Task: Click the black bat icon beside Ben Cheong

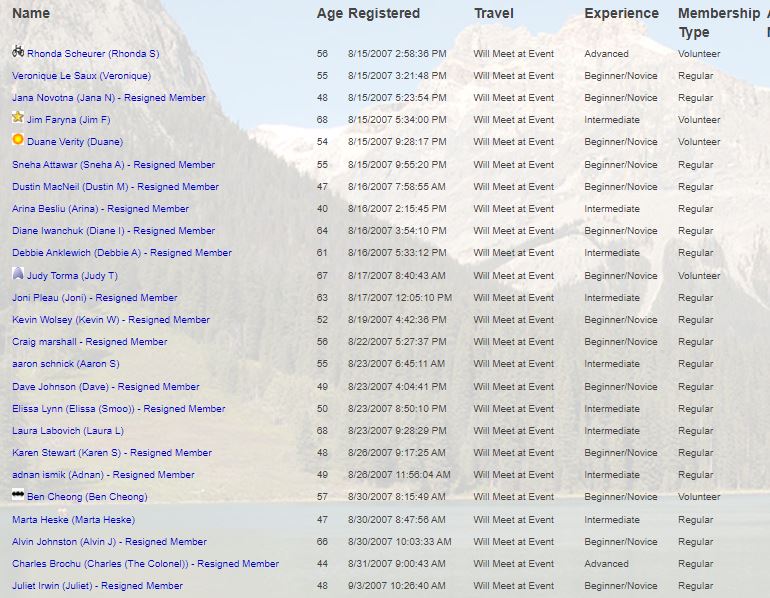Action: point(18,495)
